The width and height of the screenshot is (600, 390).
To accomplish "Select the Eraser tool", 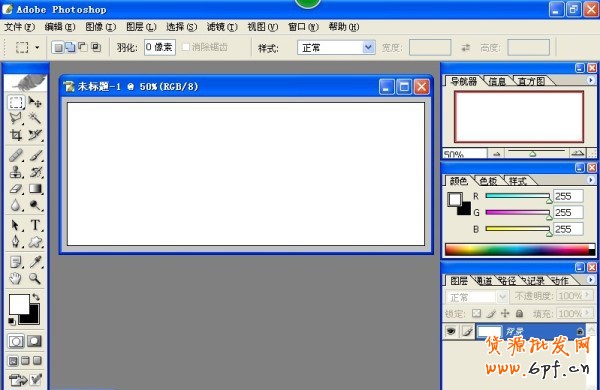I will point(16,188).
